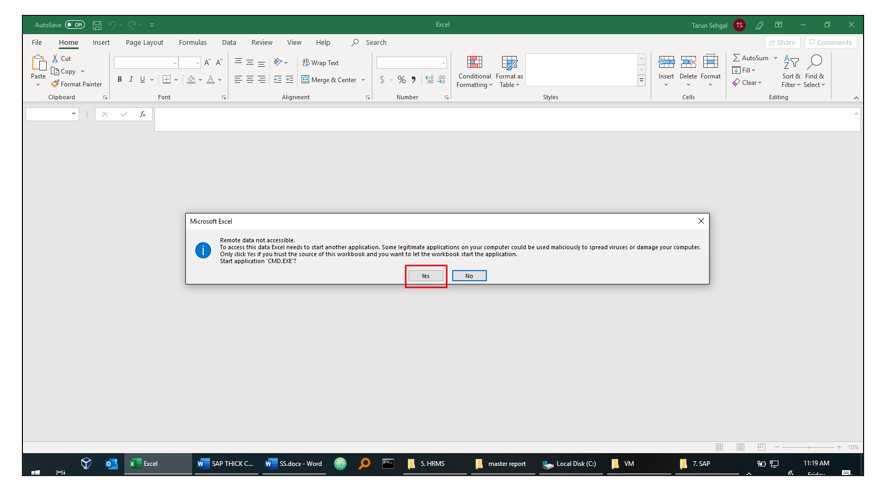Click the Delete cells icon
The width and height of the screenshot is (880, 486).
[688, 62]
